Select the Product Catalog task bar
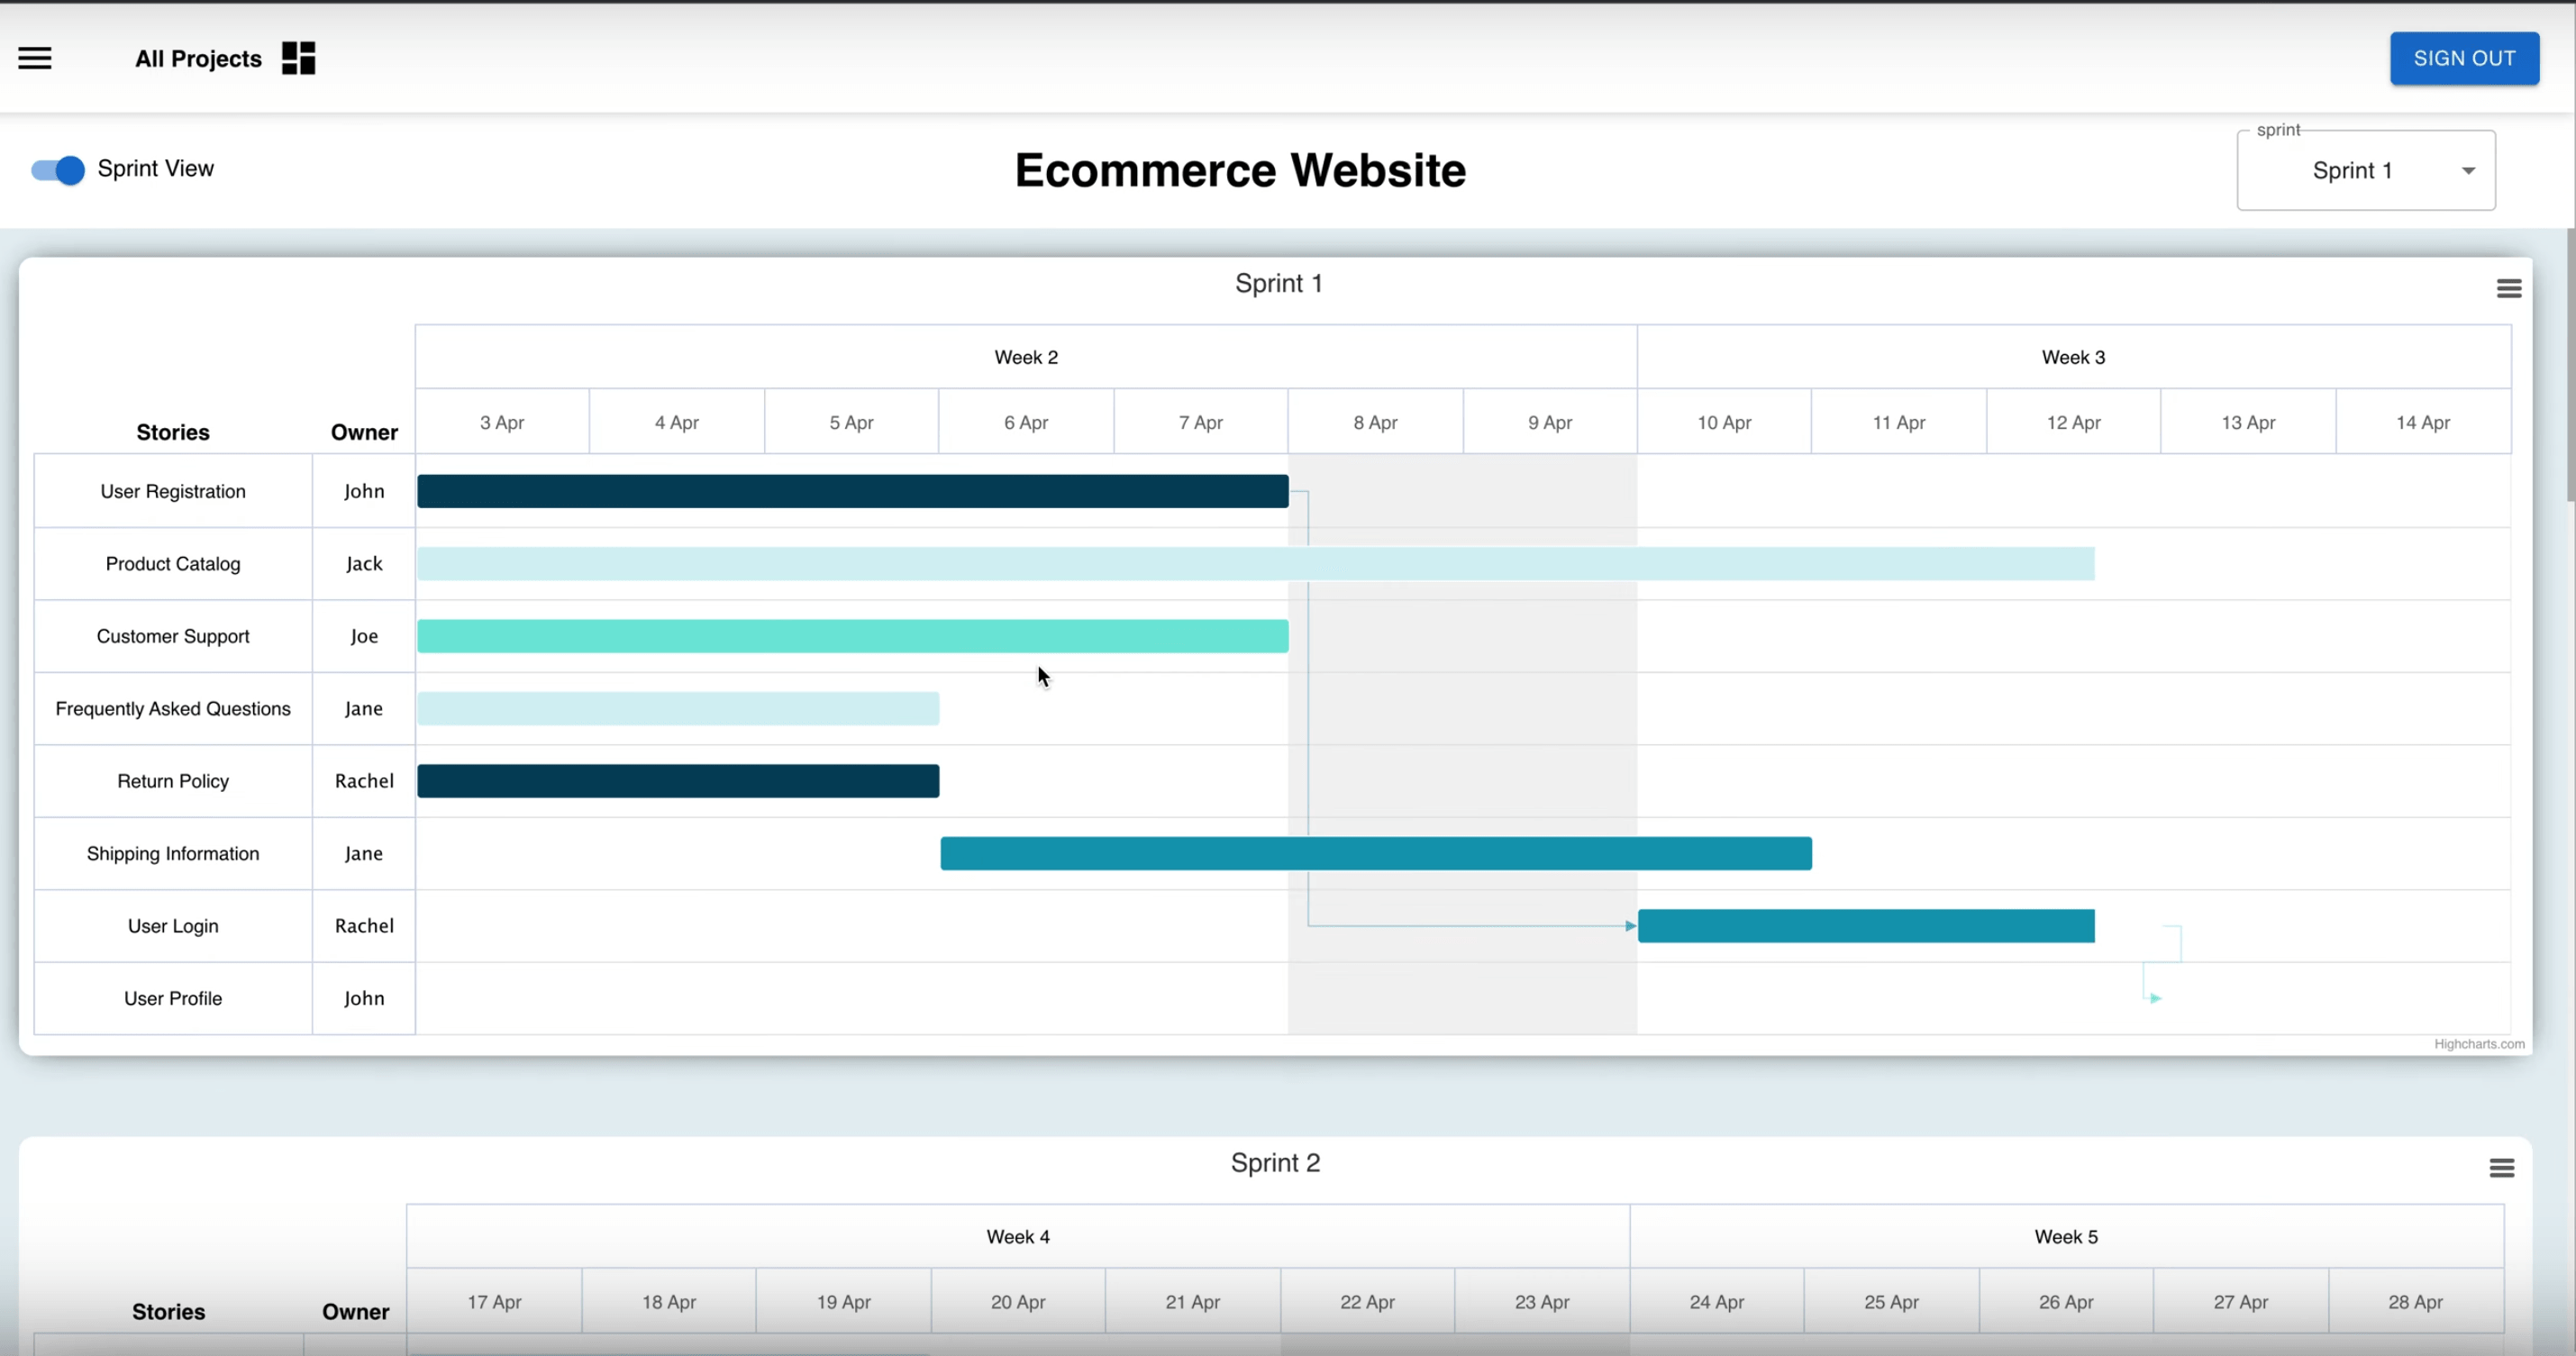The image size is (2576, 1356). point(1256,564)
